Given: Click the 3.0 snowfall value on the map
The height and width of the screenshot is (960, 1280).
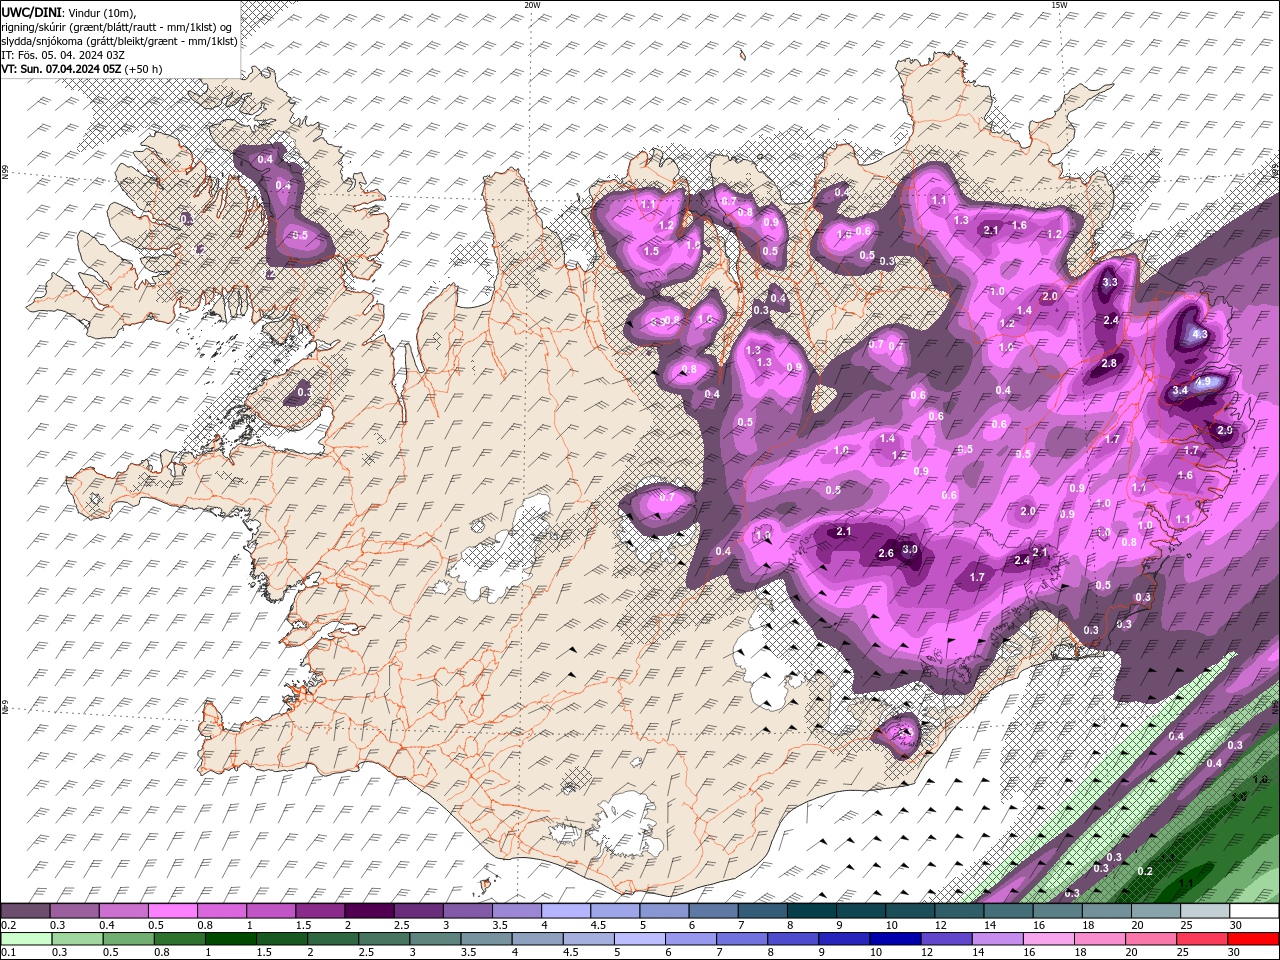Looking at the screenshot, I should 910,550.
